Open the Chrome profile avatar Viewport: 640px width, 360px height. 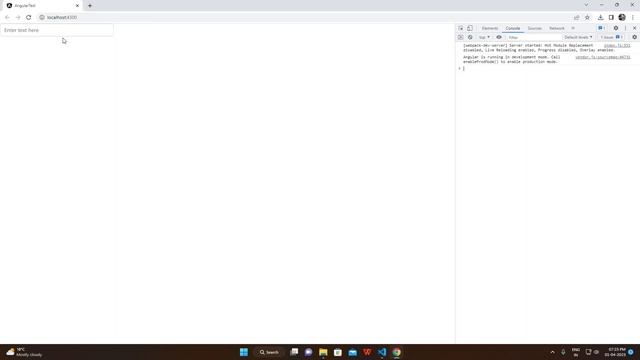[622, 18]
